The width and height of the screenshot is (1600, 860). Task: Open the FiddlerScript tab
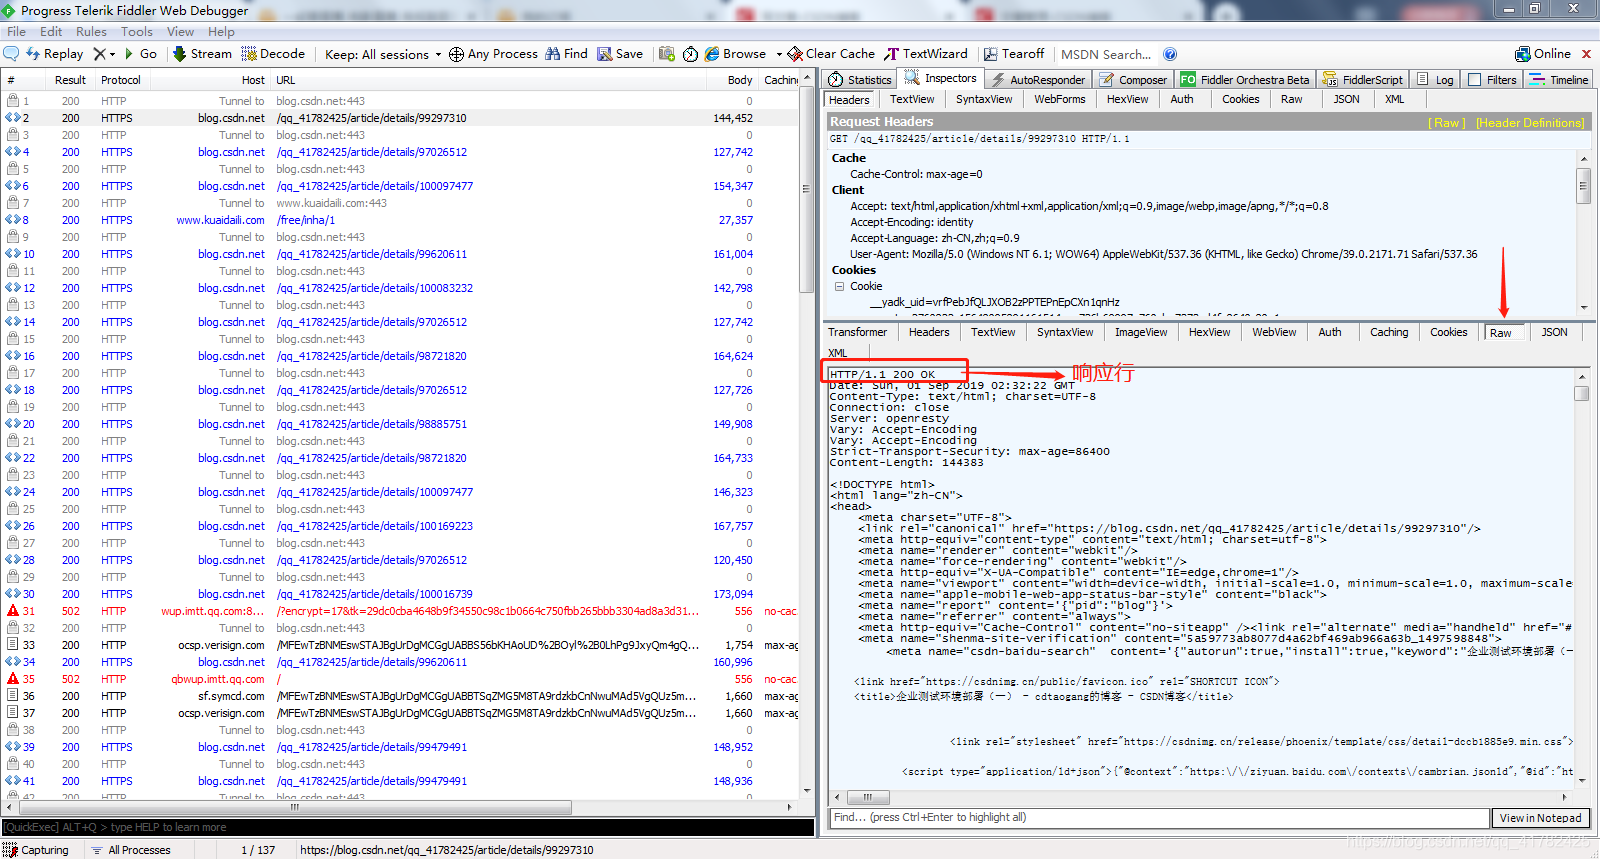click(x=1363, y=79)
